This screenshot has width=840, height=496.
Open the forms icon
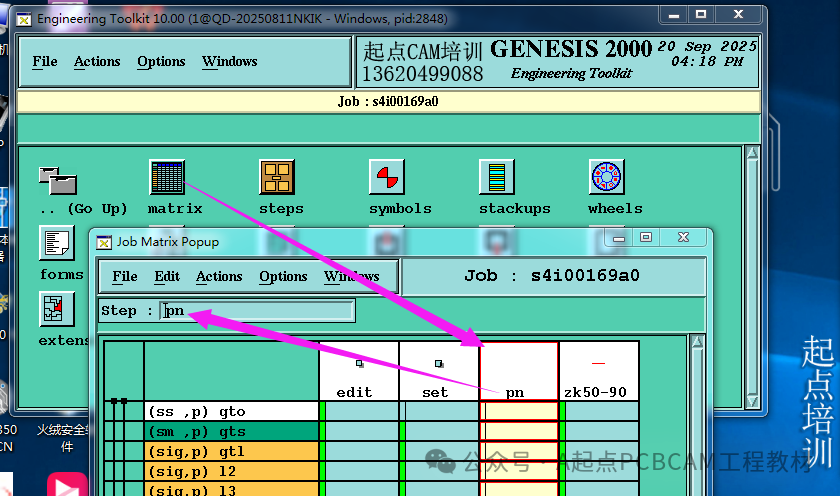coord(57,243)
